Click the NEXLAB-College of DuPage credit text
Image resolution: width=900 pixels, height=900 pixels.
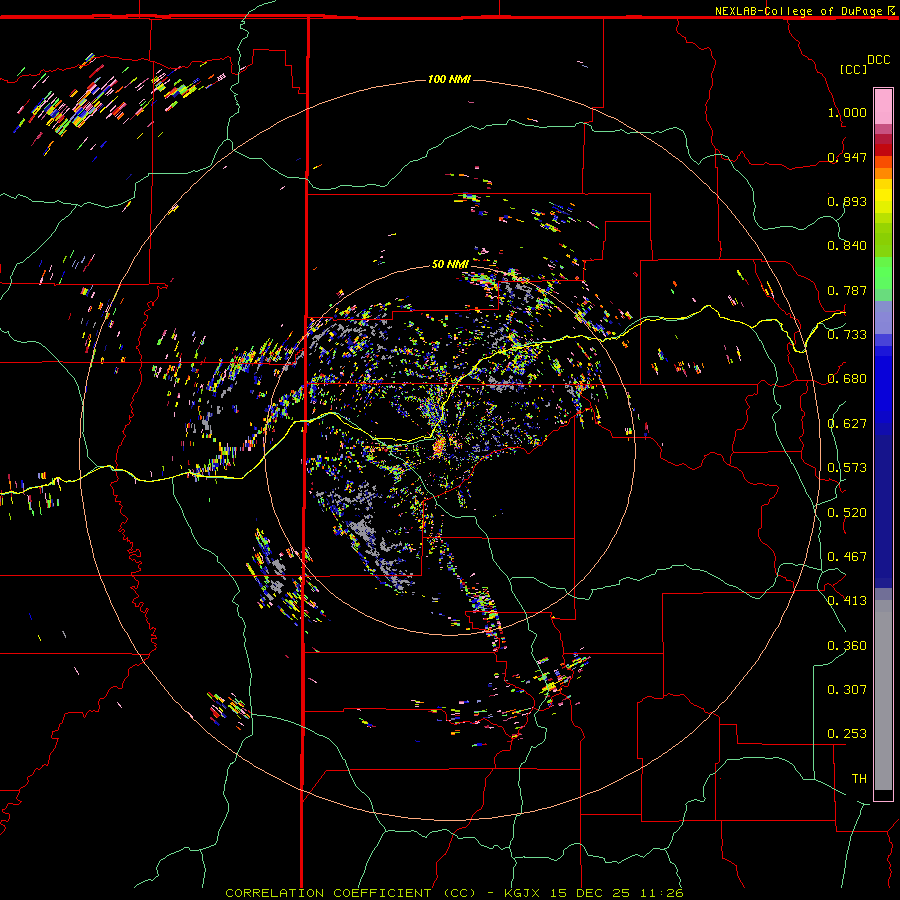(798, 11)
